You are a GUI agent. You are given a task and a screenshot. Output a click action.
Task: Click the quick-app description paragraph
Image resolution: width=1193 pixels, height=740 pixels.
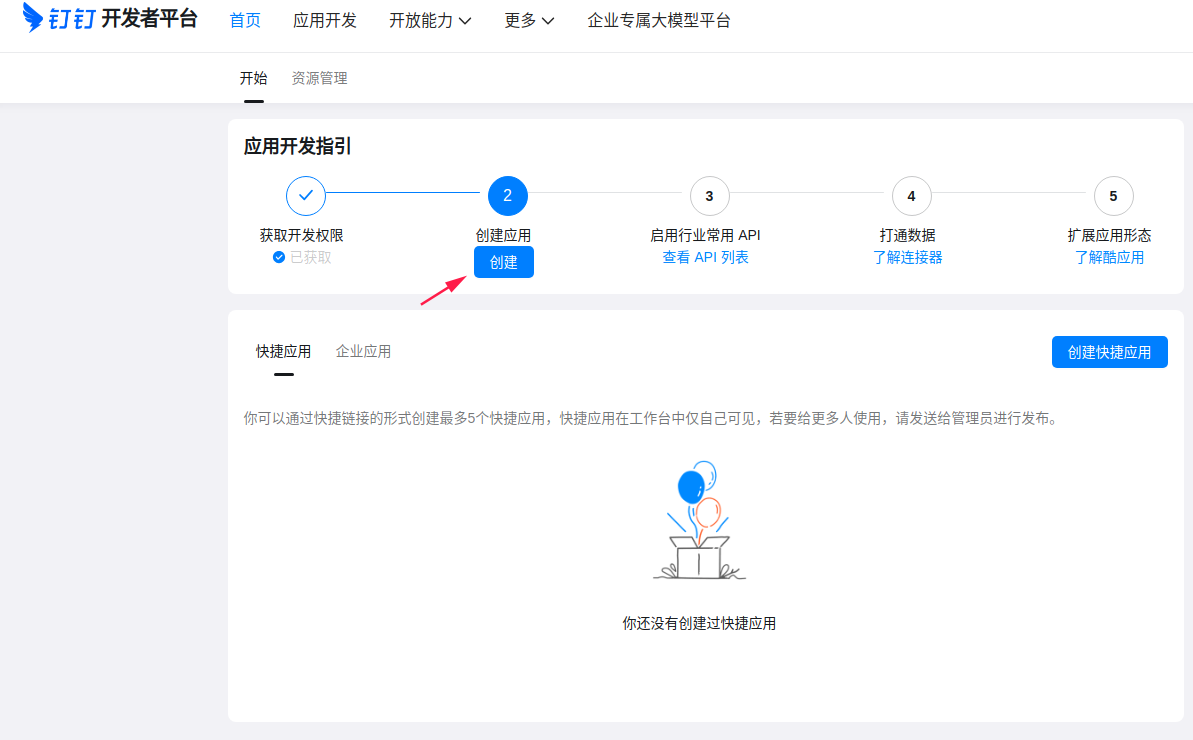(653, 418)
